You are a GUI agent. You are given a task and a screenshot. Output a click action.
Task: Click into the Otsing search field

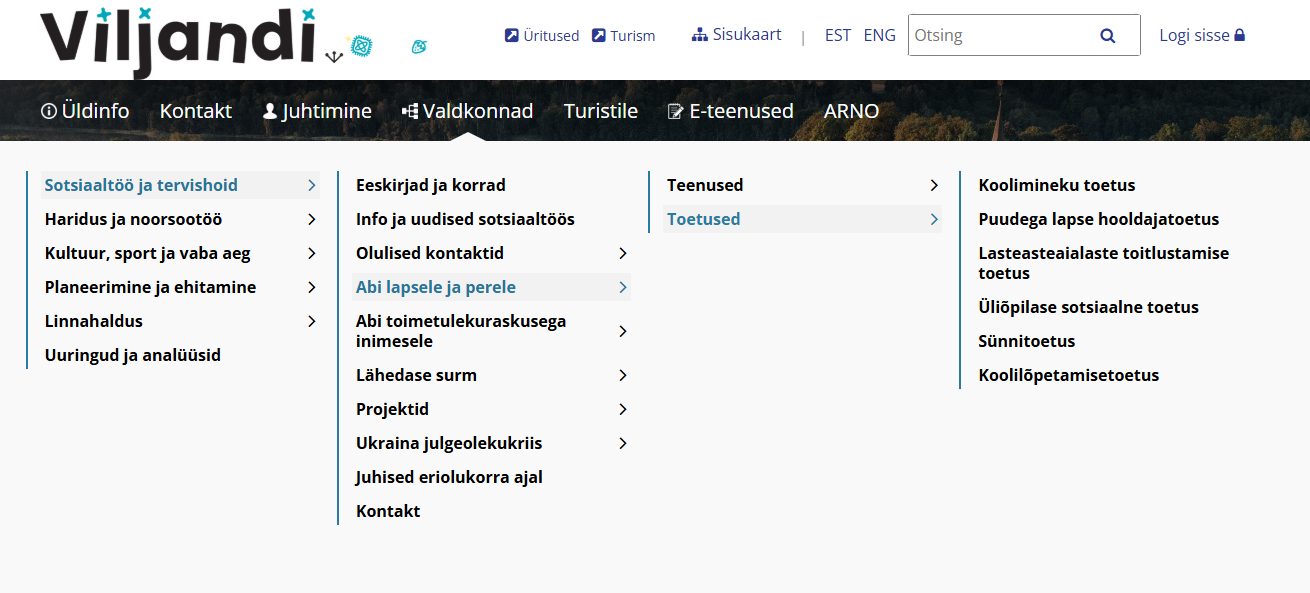click(1000, 36)
